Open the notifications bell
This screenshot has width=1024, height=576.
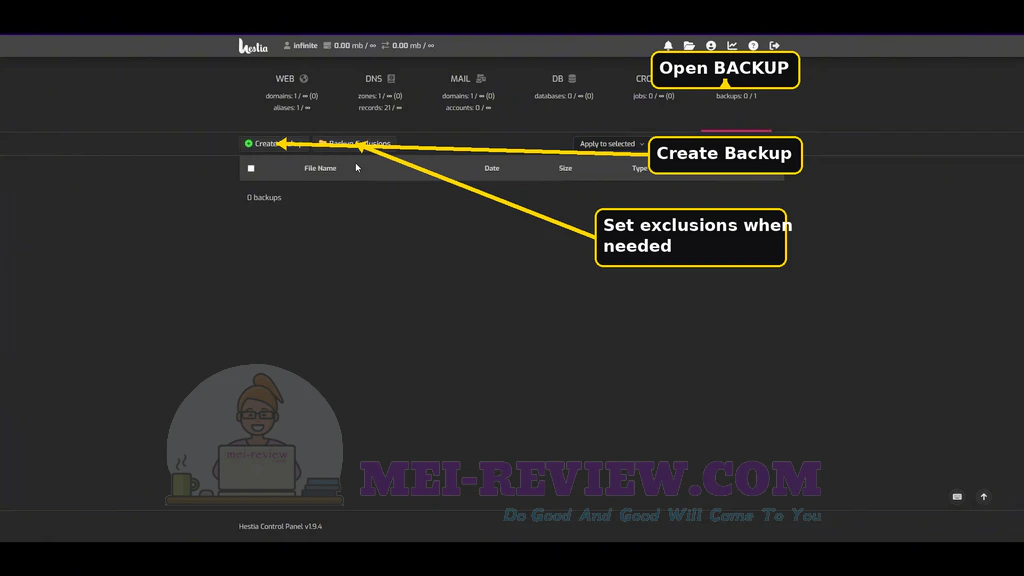(x=668, y=46)
